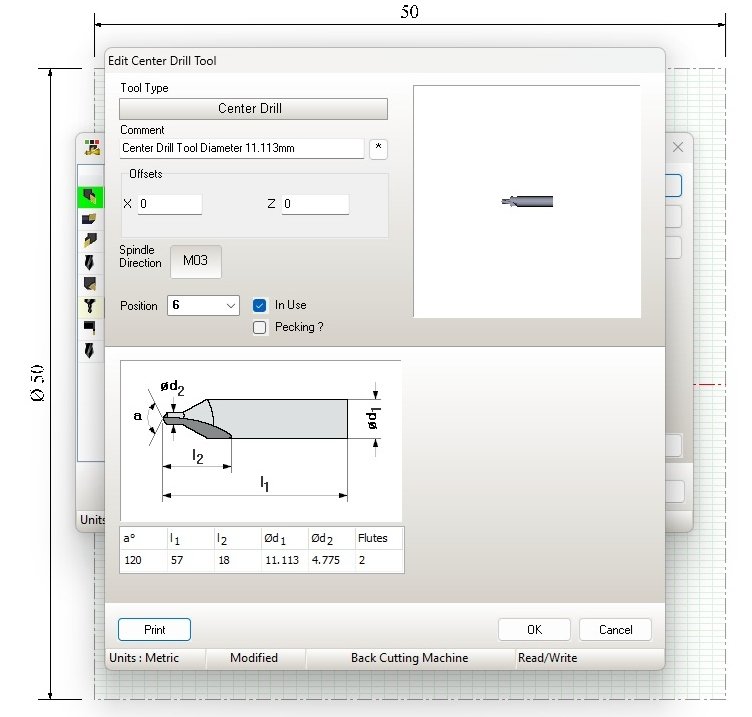752x717 pixels.
Task: Click the asterisk button beside the Comment field
Action: (x=378, y=149)
